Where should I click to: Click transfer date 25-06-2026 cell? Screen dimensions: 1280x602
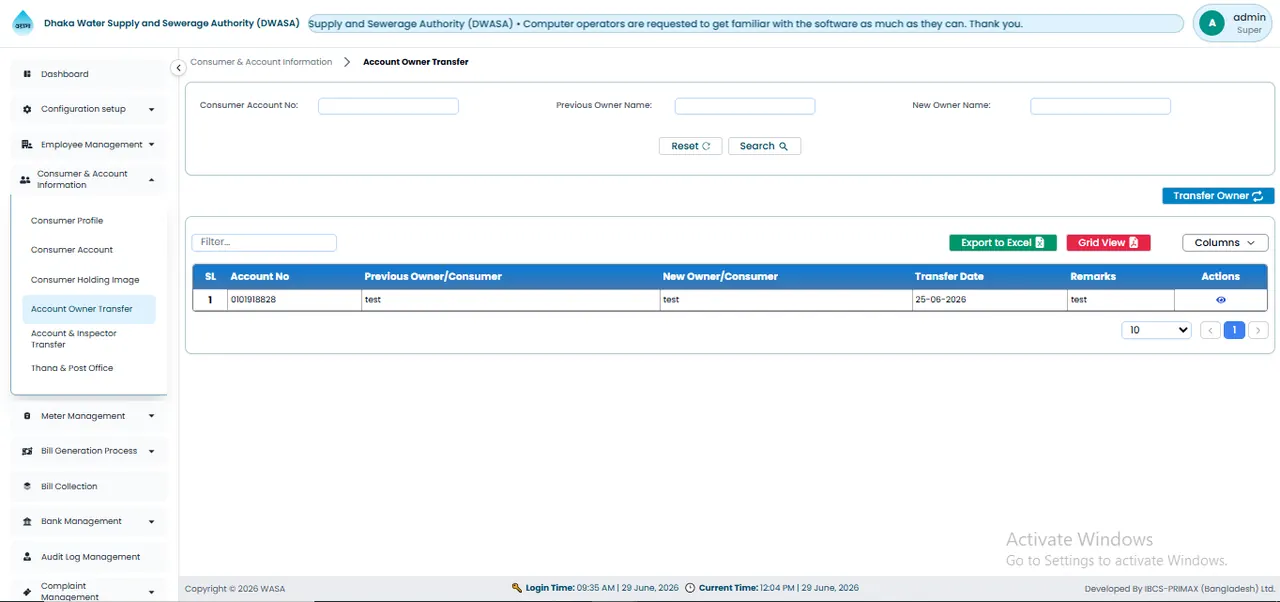(x=988, y=300)
